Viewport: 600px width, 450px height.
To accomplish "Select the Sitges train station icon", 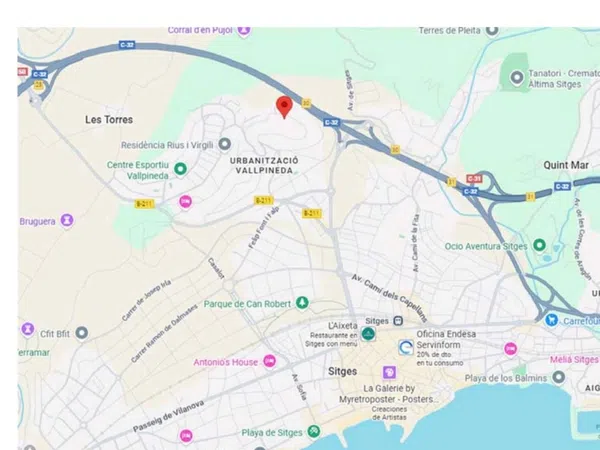I will [x=398, y=320].
